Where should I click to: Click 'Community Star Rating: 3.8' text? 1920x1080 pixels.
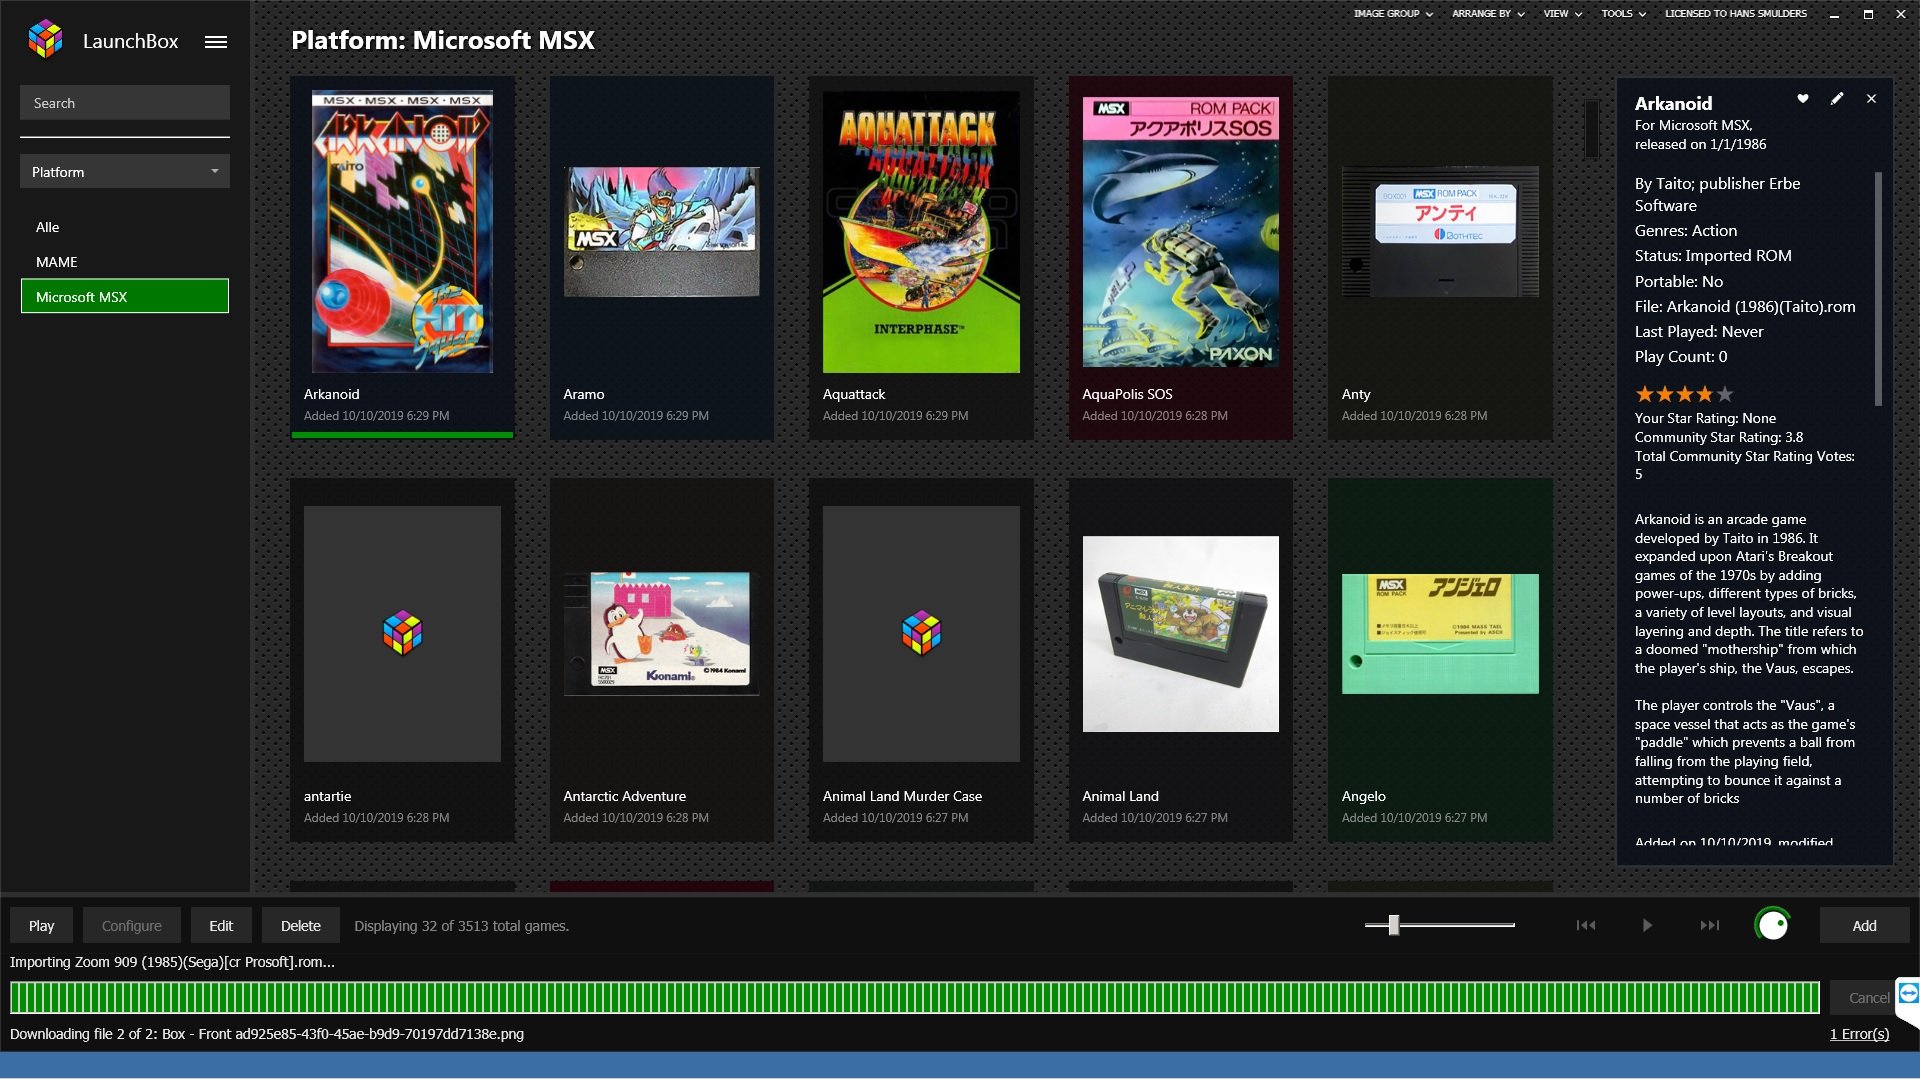1718,437
